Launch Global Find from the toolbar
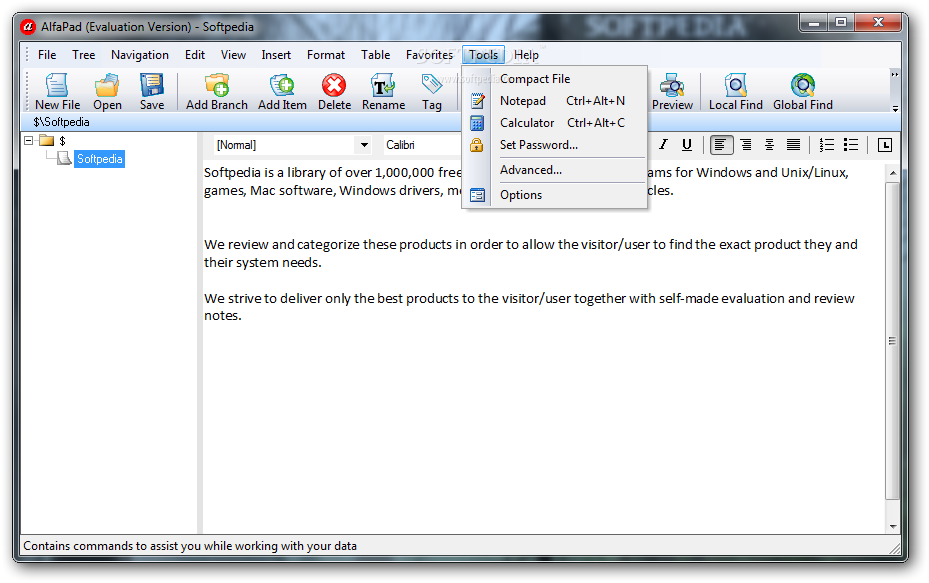 803,91
